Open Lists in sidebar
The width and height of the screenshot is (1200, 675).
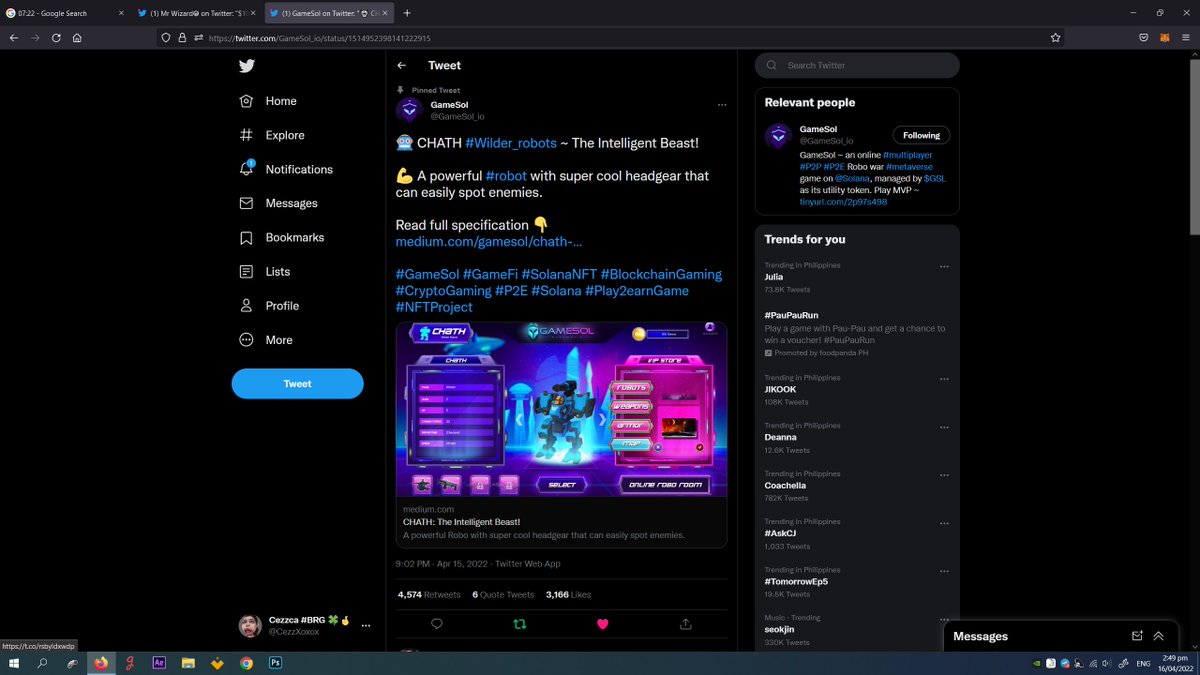pyautogui.click(x=265, y=271)
